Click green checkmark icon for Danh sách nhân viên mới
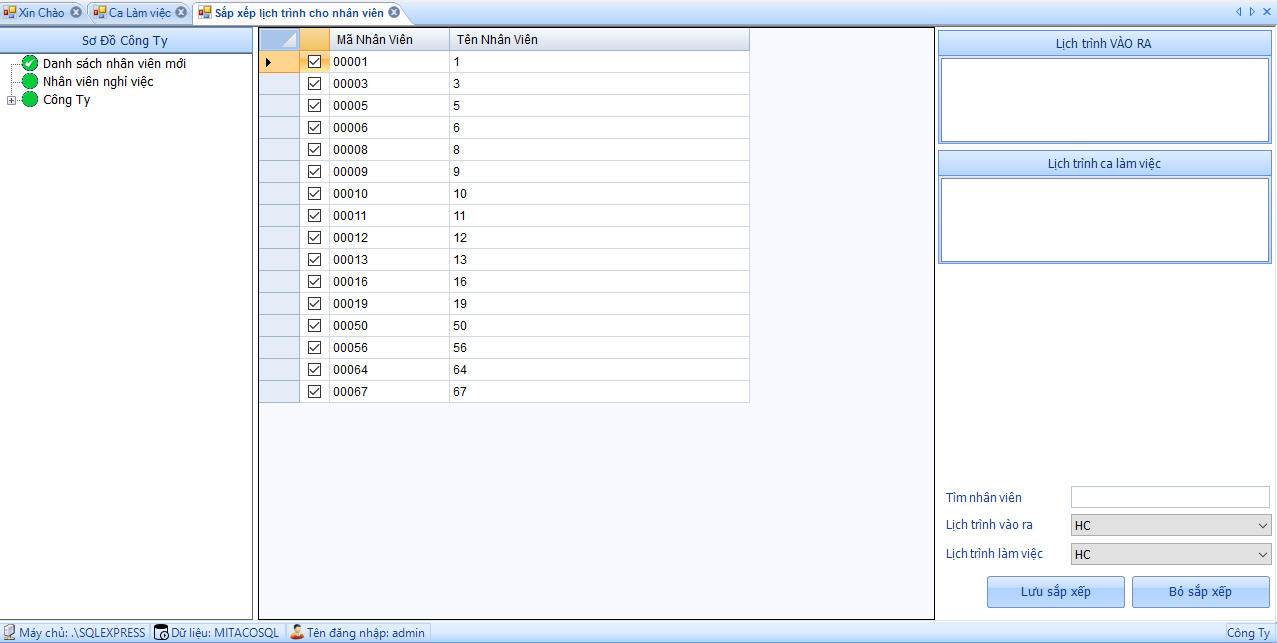 click(x=30, y=64)
